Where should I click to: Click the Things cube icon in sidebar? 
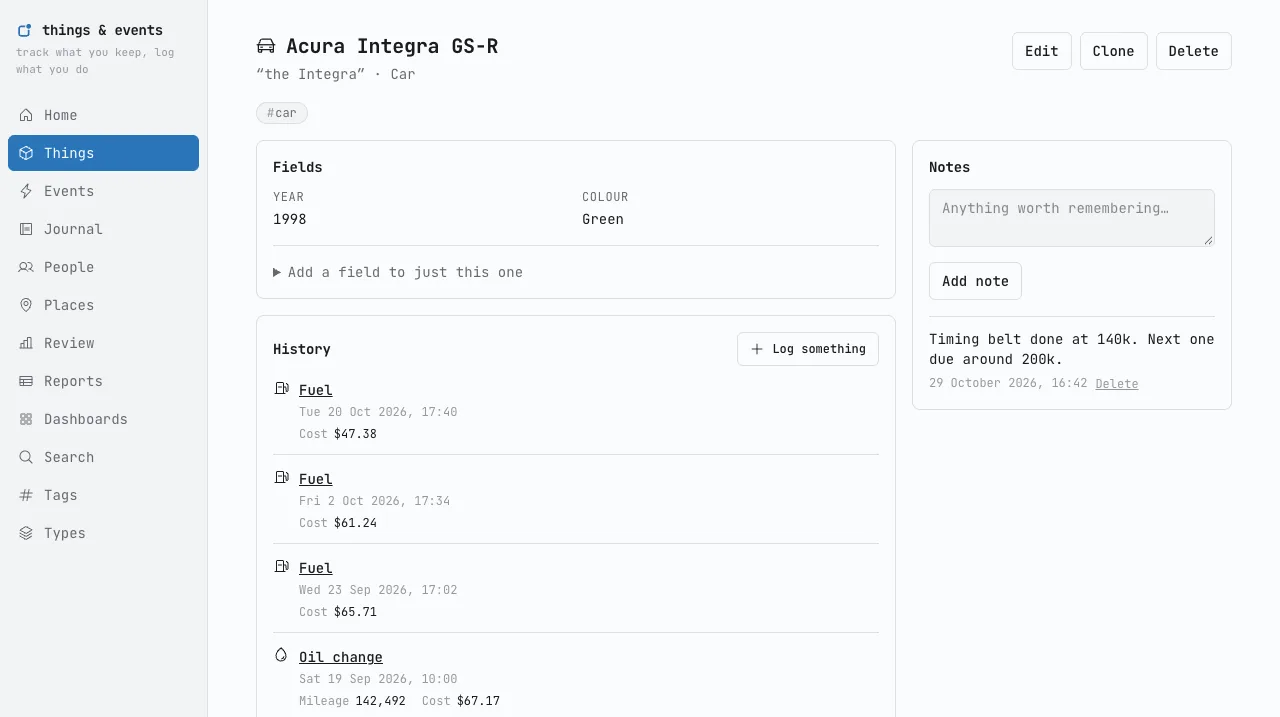point(26,153)
